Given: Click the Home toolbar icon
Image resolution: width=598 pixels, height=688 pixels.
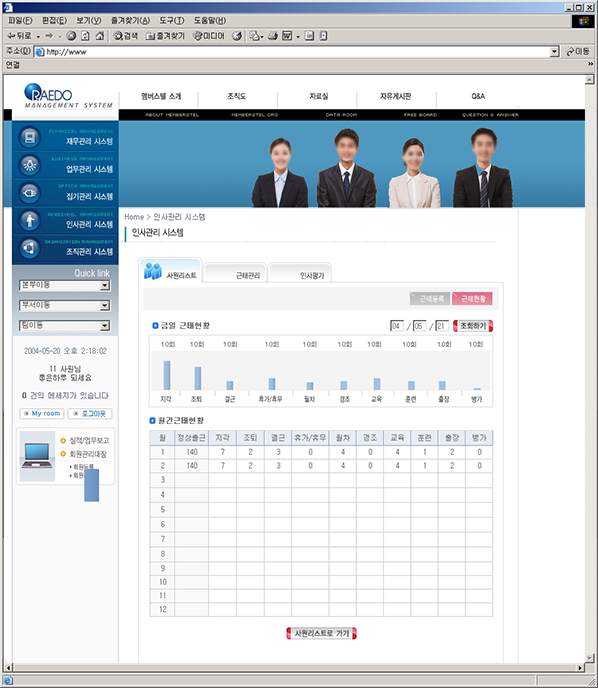Looking at the screenshot, I should click(x=100, y=36).
